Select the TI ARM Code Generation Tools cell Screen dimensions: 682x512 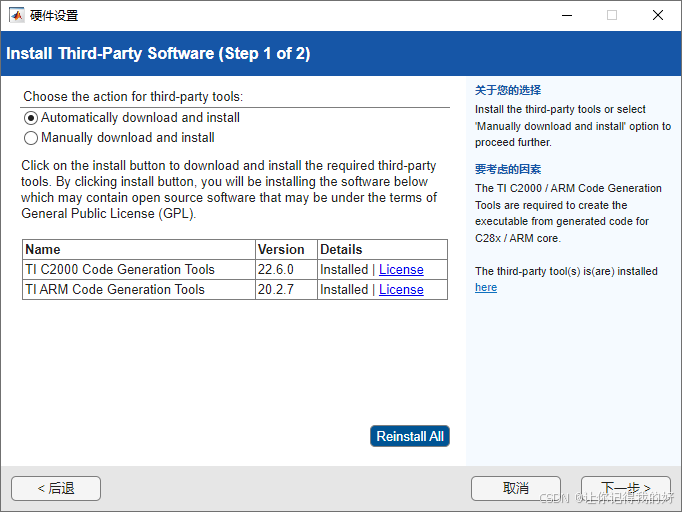139,290
